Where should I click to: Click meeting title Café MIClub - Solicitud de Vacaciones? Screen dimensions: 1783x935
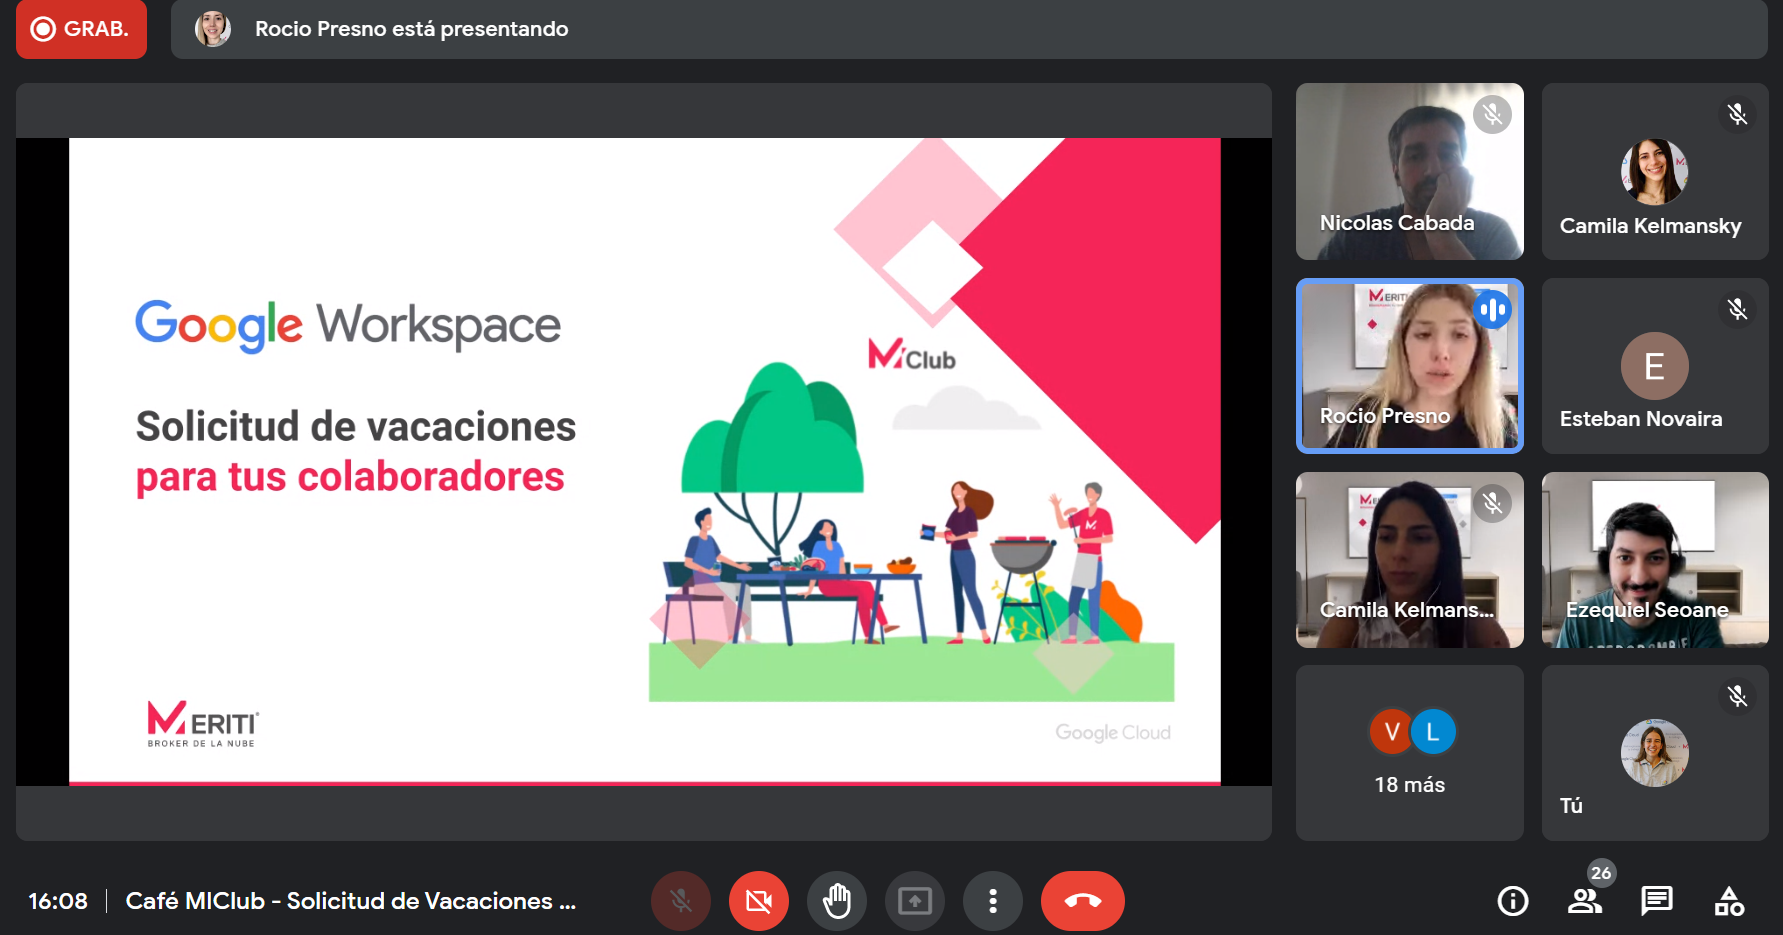click(x=351, y=901)
